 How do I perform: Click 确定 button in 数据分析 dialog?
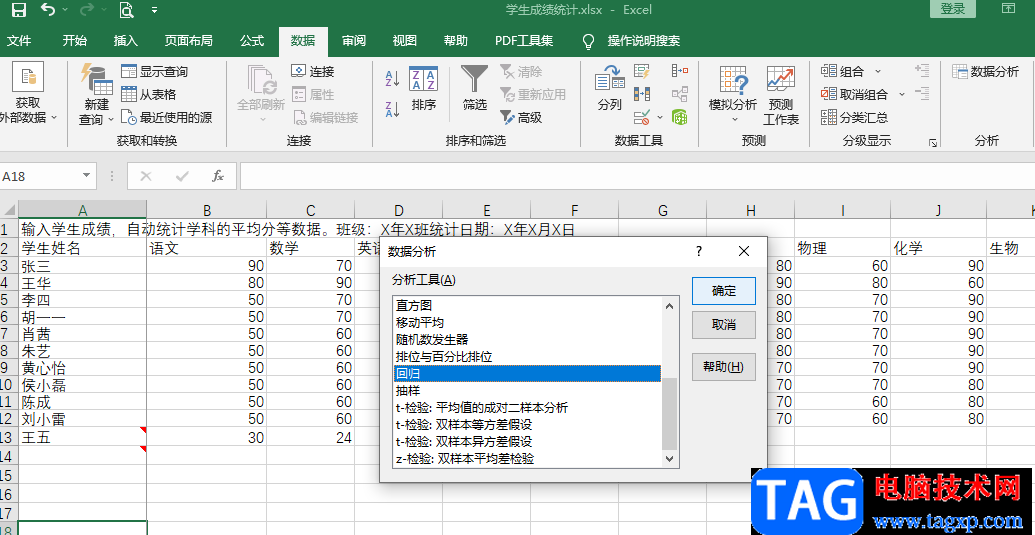point(724,291)
